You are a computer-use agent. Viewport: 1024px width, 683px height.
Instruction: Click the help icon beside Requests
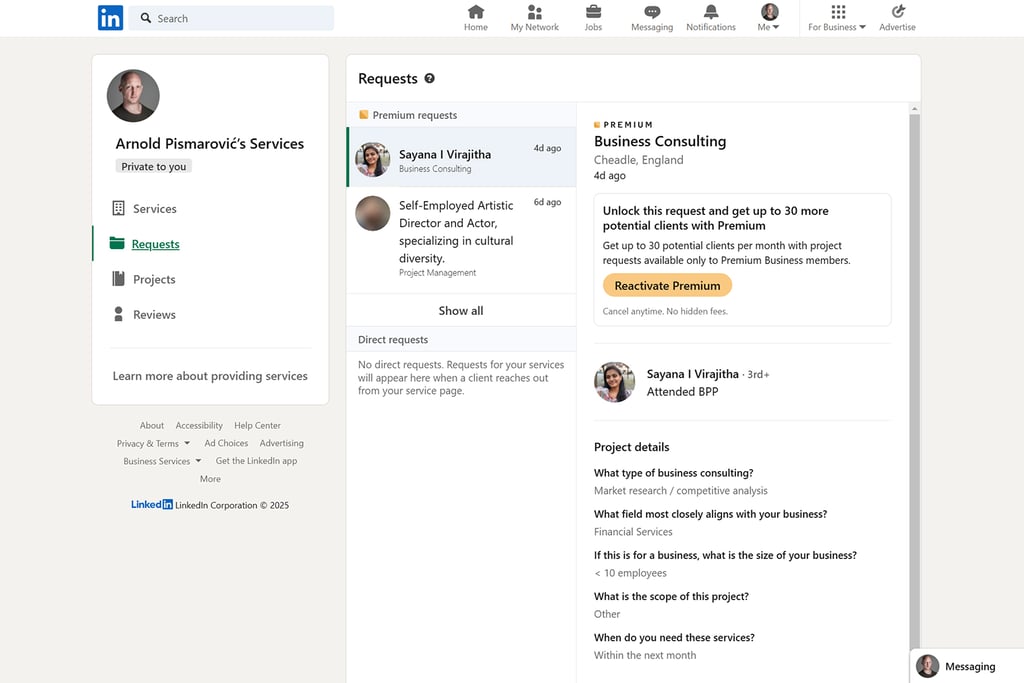pos(430,79)
